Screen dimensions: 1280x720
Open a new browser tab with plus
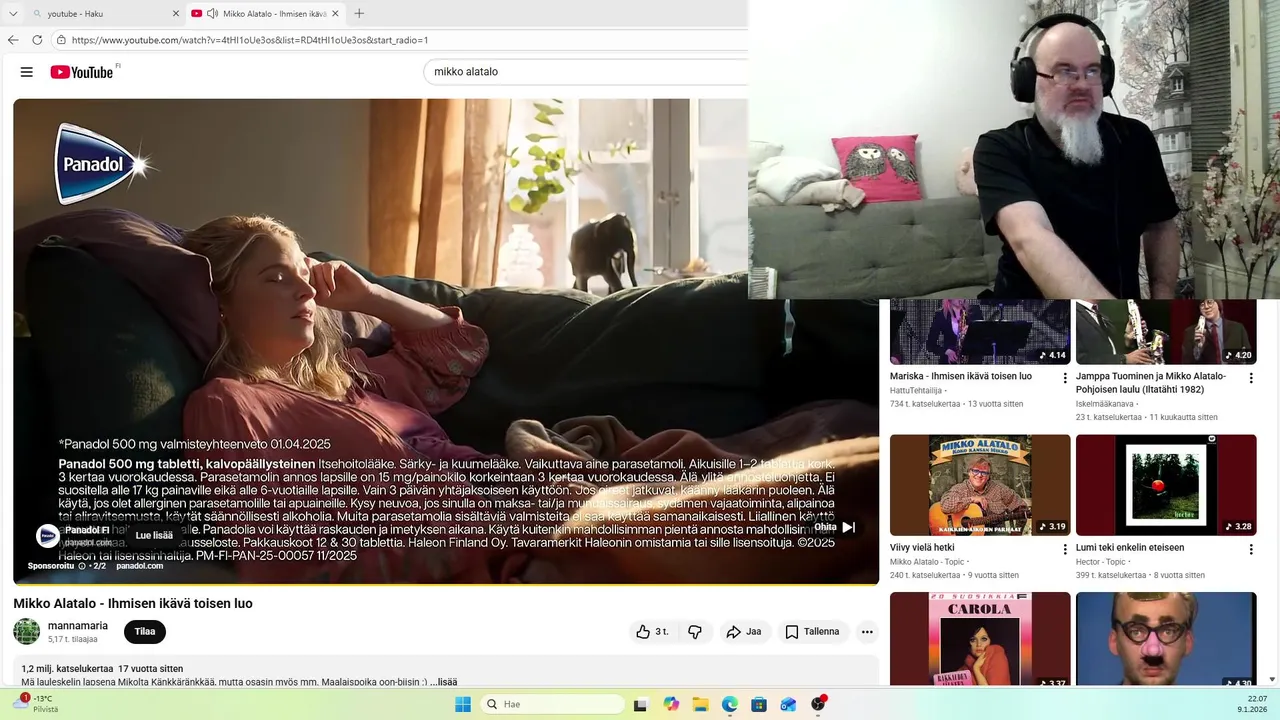point(359,14)
